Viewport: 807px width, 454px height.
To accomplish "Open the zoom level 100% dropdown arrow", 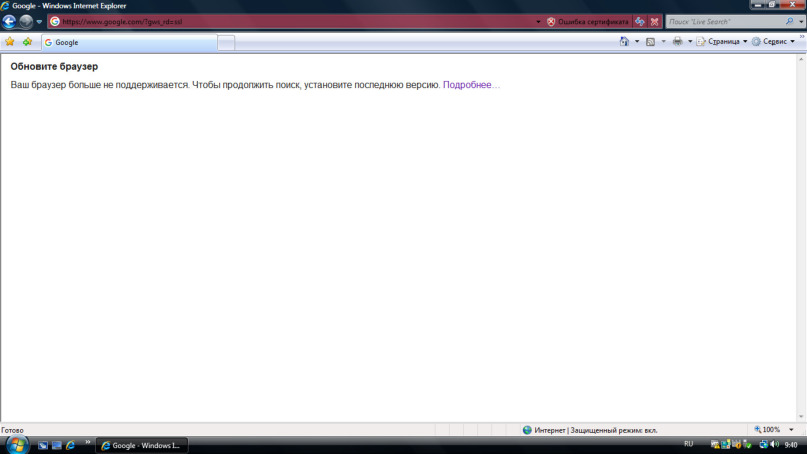I will (x=792, y=430).
